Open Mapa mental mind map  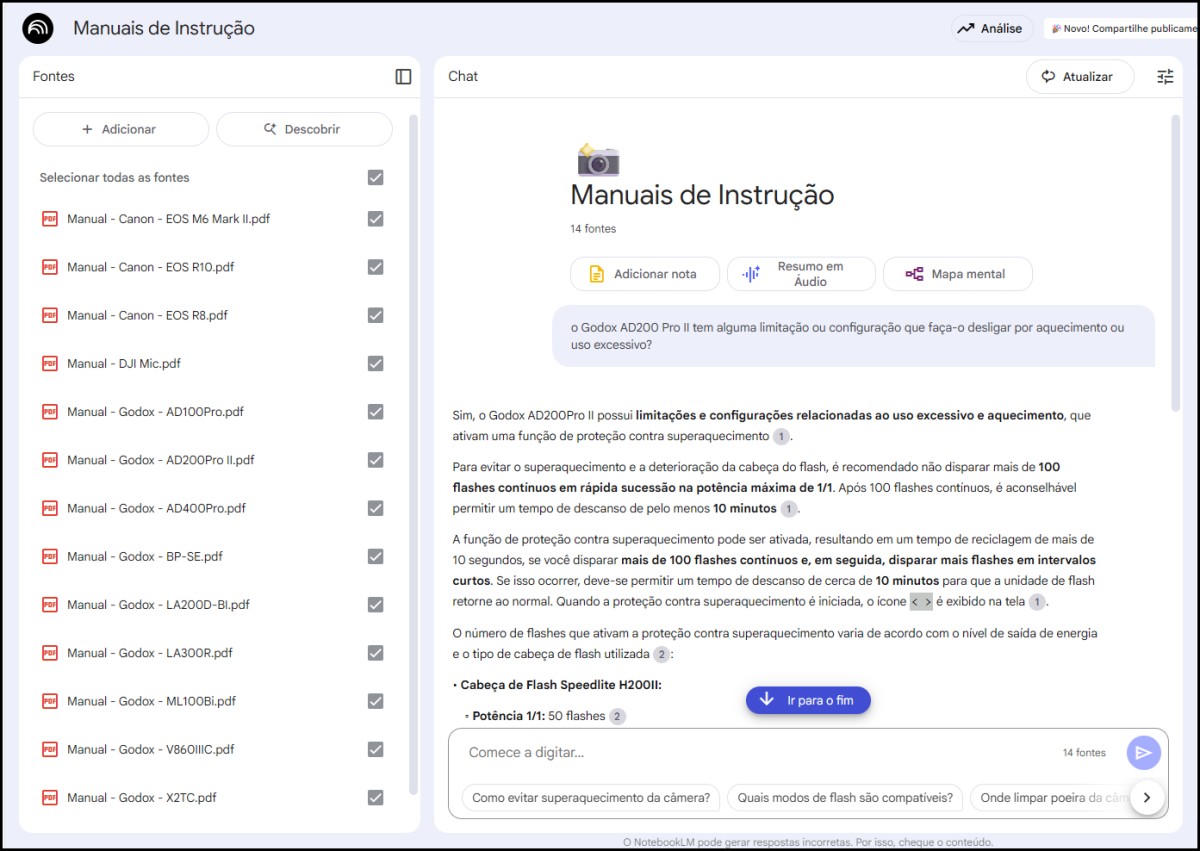tap(957, 274)
